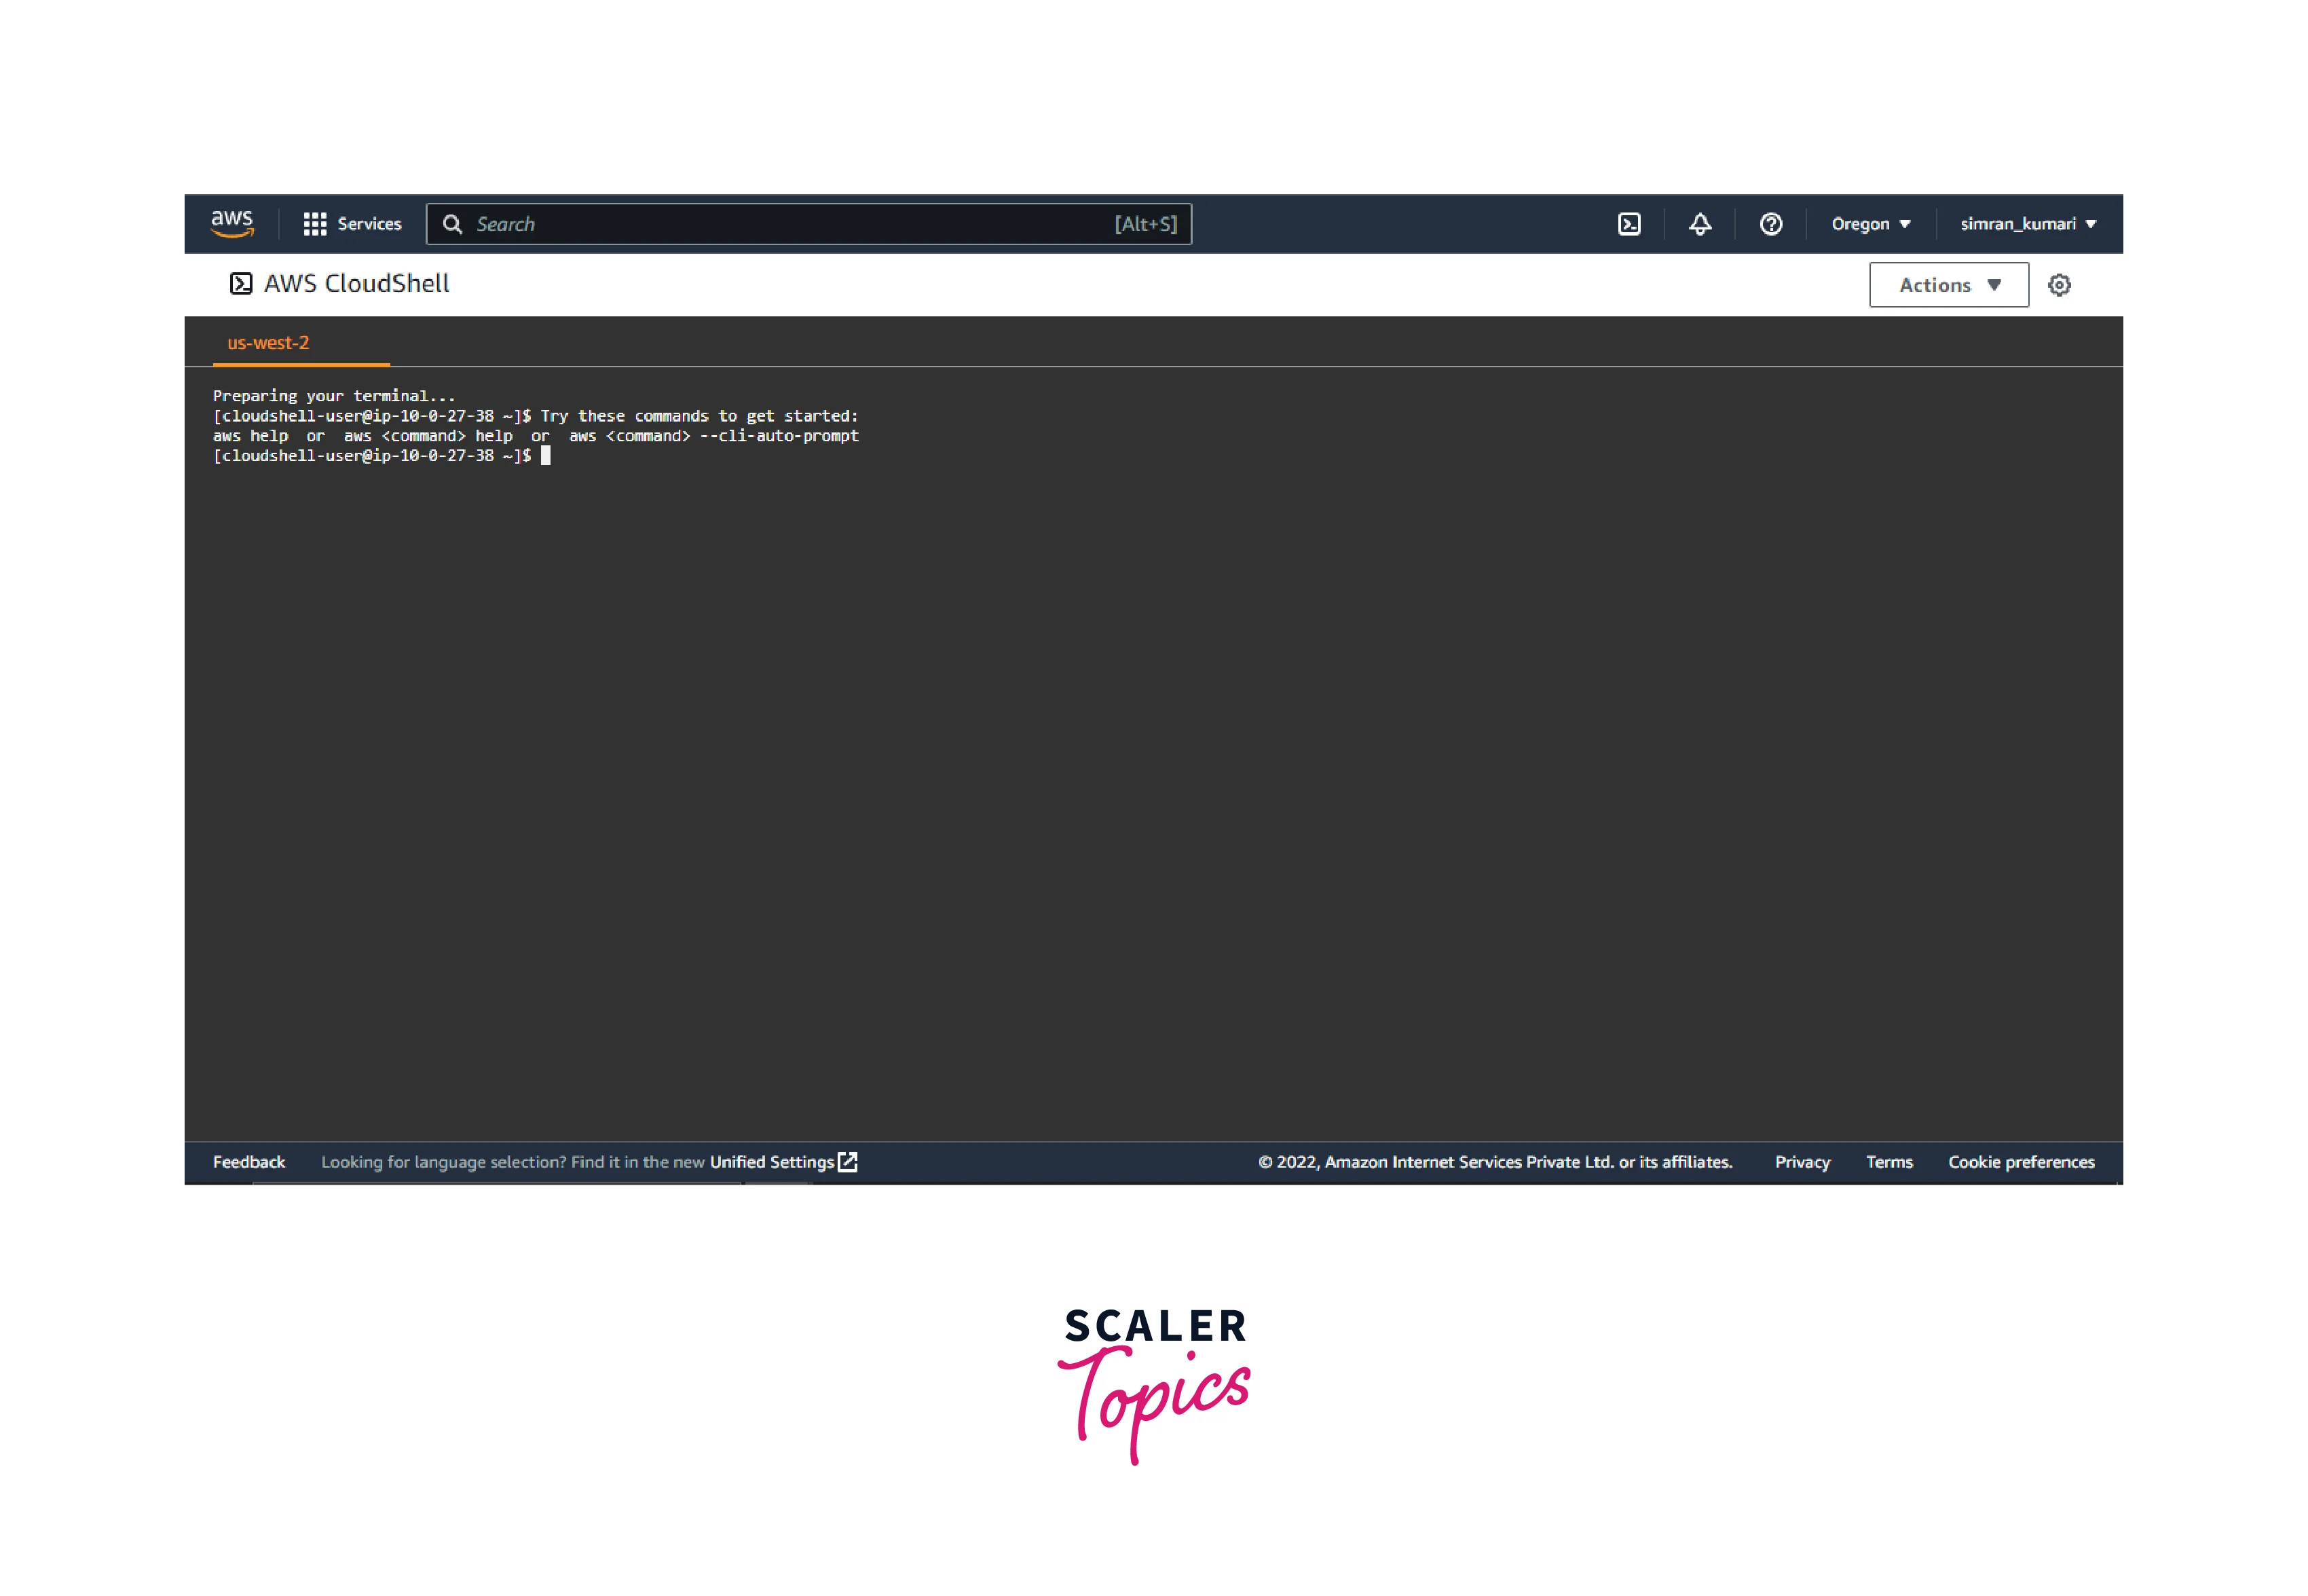Open the notifications bell icon
The image size is (2308, 1596).
tap(1700, 224)
